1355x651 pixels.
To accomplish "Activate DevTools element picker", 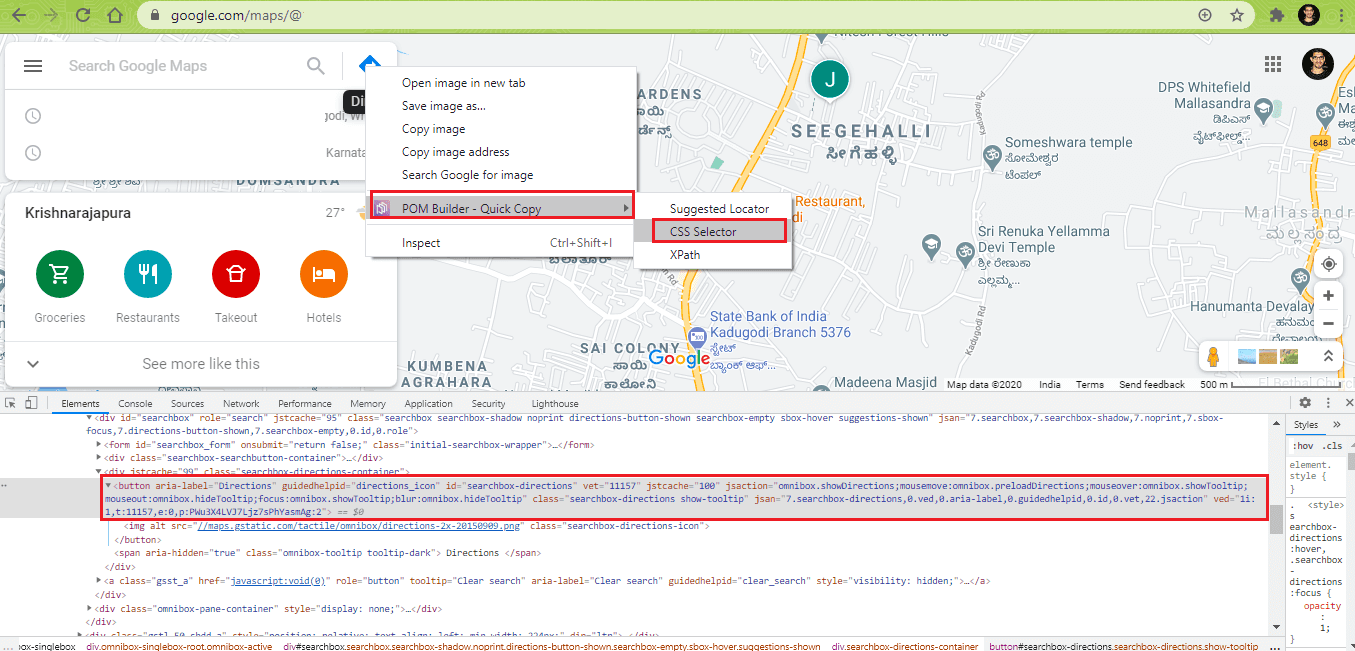I will [10, 403].
